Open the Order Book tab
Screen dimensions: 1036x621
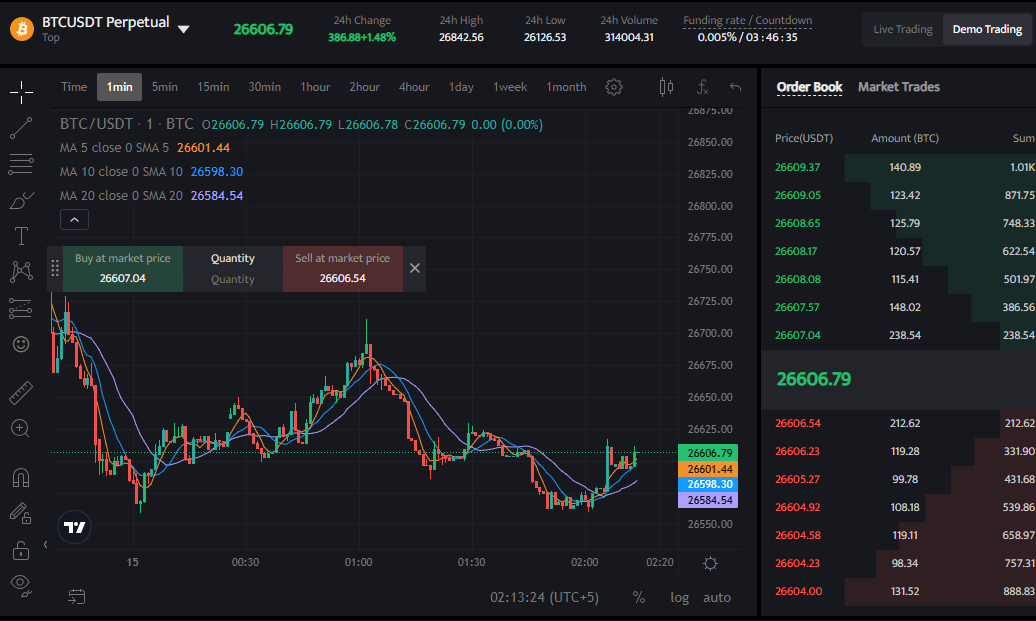tap(809, 87)
